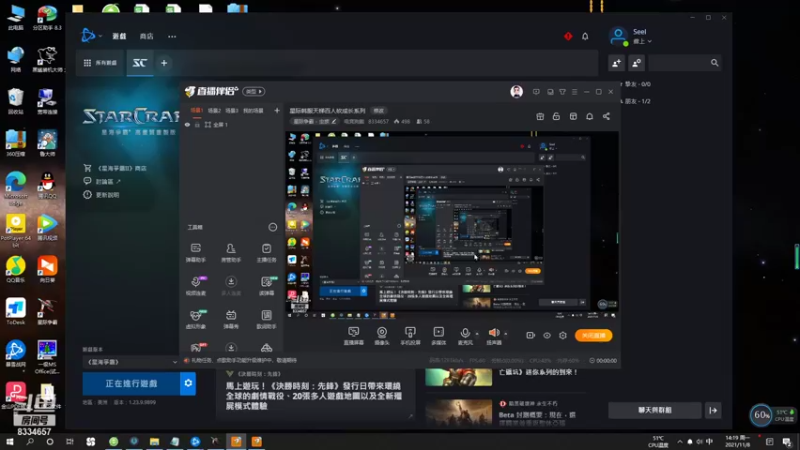The height and width of the screenshot is (450, 800).
Task: Open the 房管助手 tool icon
Action: pyautogui.click(x=231, y=253)
